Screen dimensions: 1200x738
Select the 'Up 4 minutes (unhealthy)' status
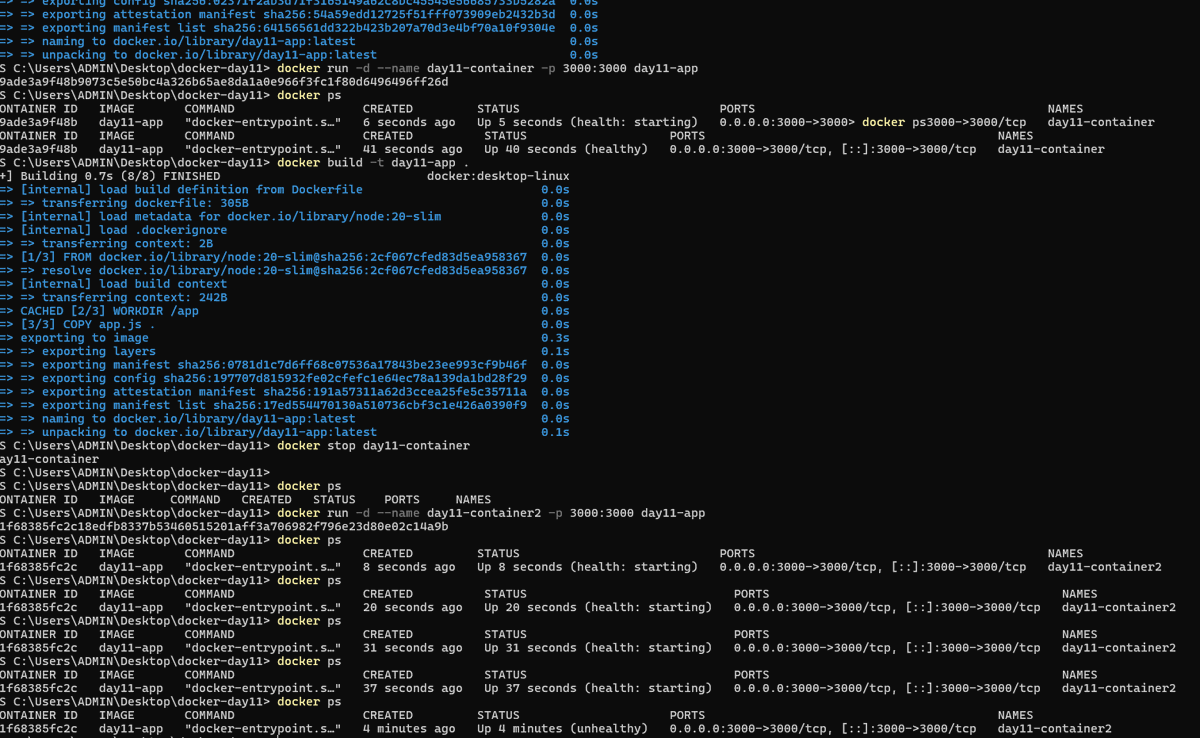[x=563, y=729]
